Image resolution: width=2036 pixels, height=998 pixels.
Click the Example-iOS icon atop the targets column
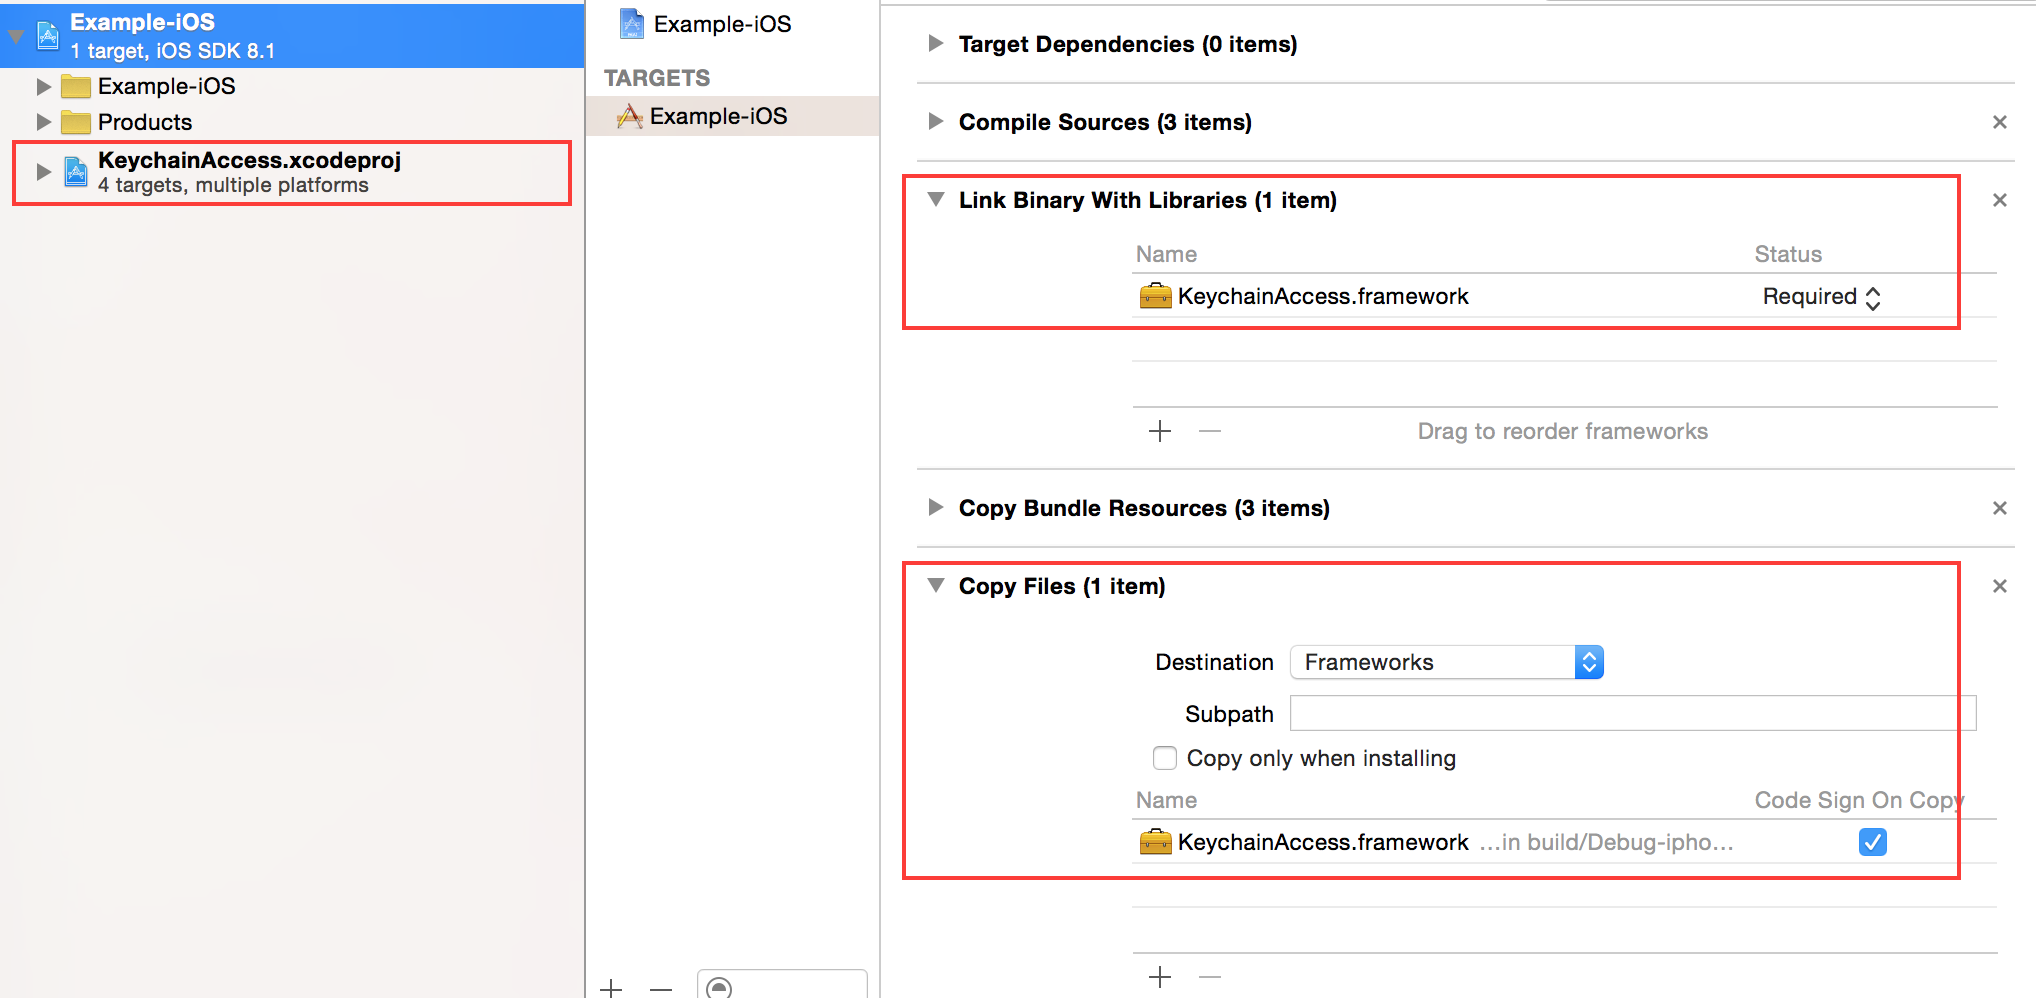coord(631,23)
